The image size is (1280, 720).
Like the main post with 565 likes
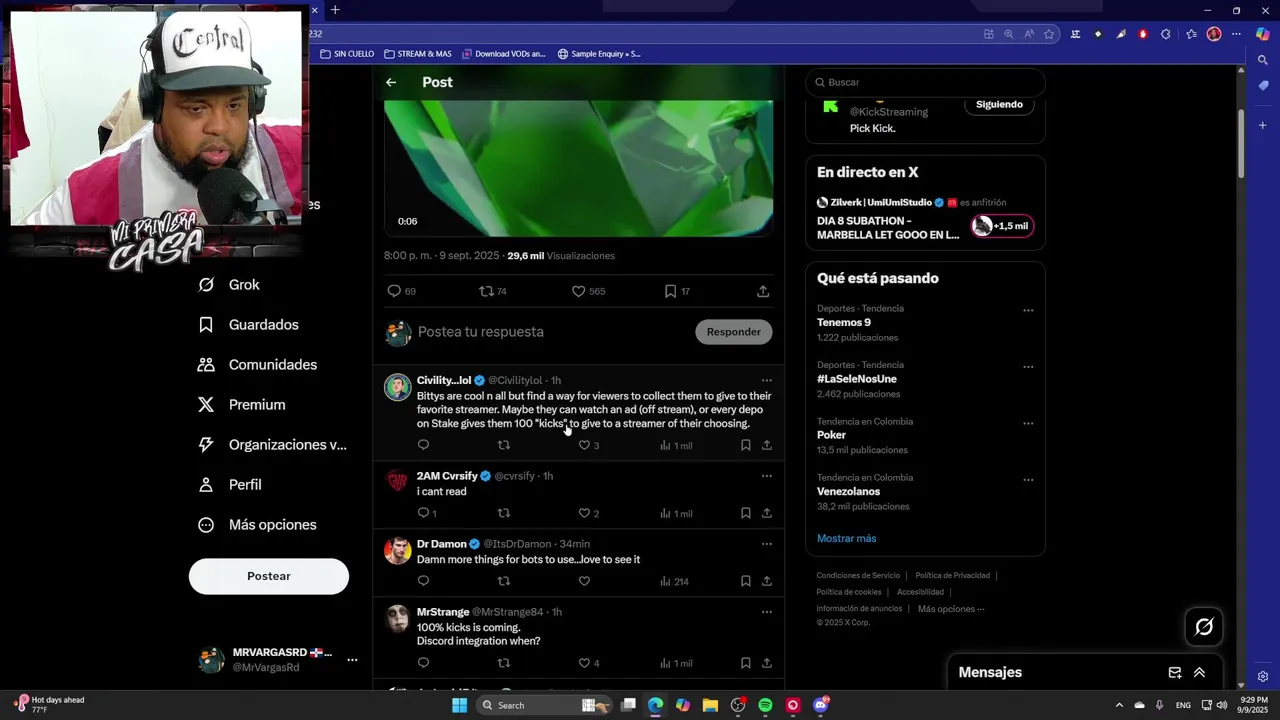[x=588, y=291]
